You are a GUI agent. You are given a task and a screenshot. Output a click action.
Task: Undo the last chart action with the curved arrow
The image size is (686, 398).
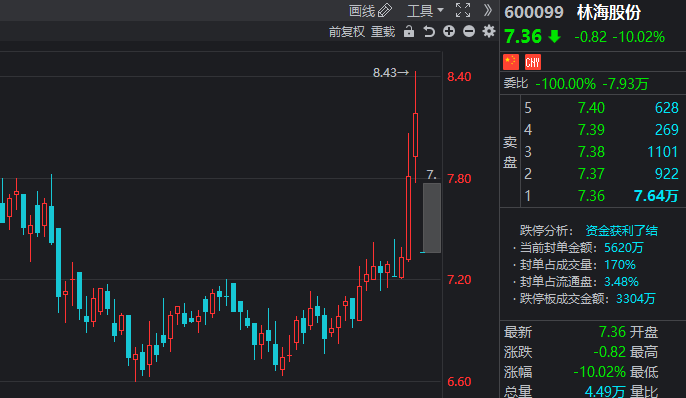click(x=429, y=31)
